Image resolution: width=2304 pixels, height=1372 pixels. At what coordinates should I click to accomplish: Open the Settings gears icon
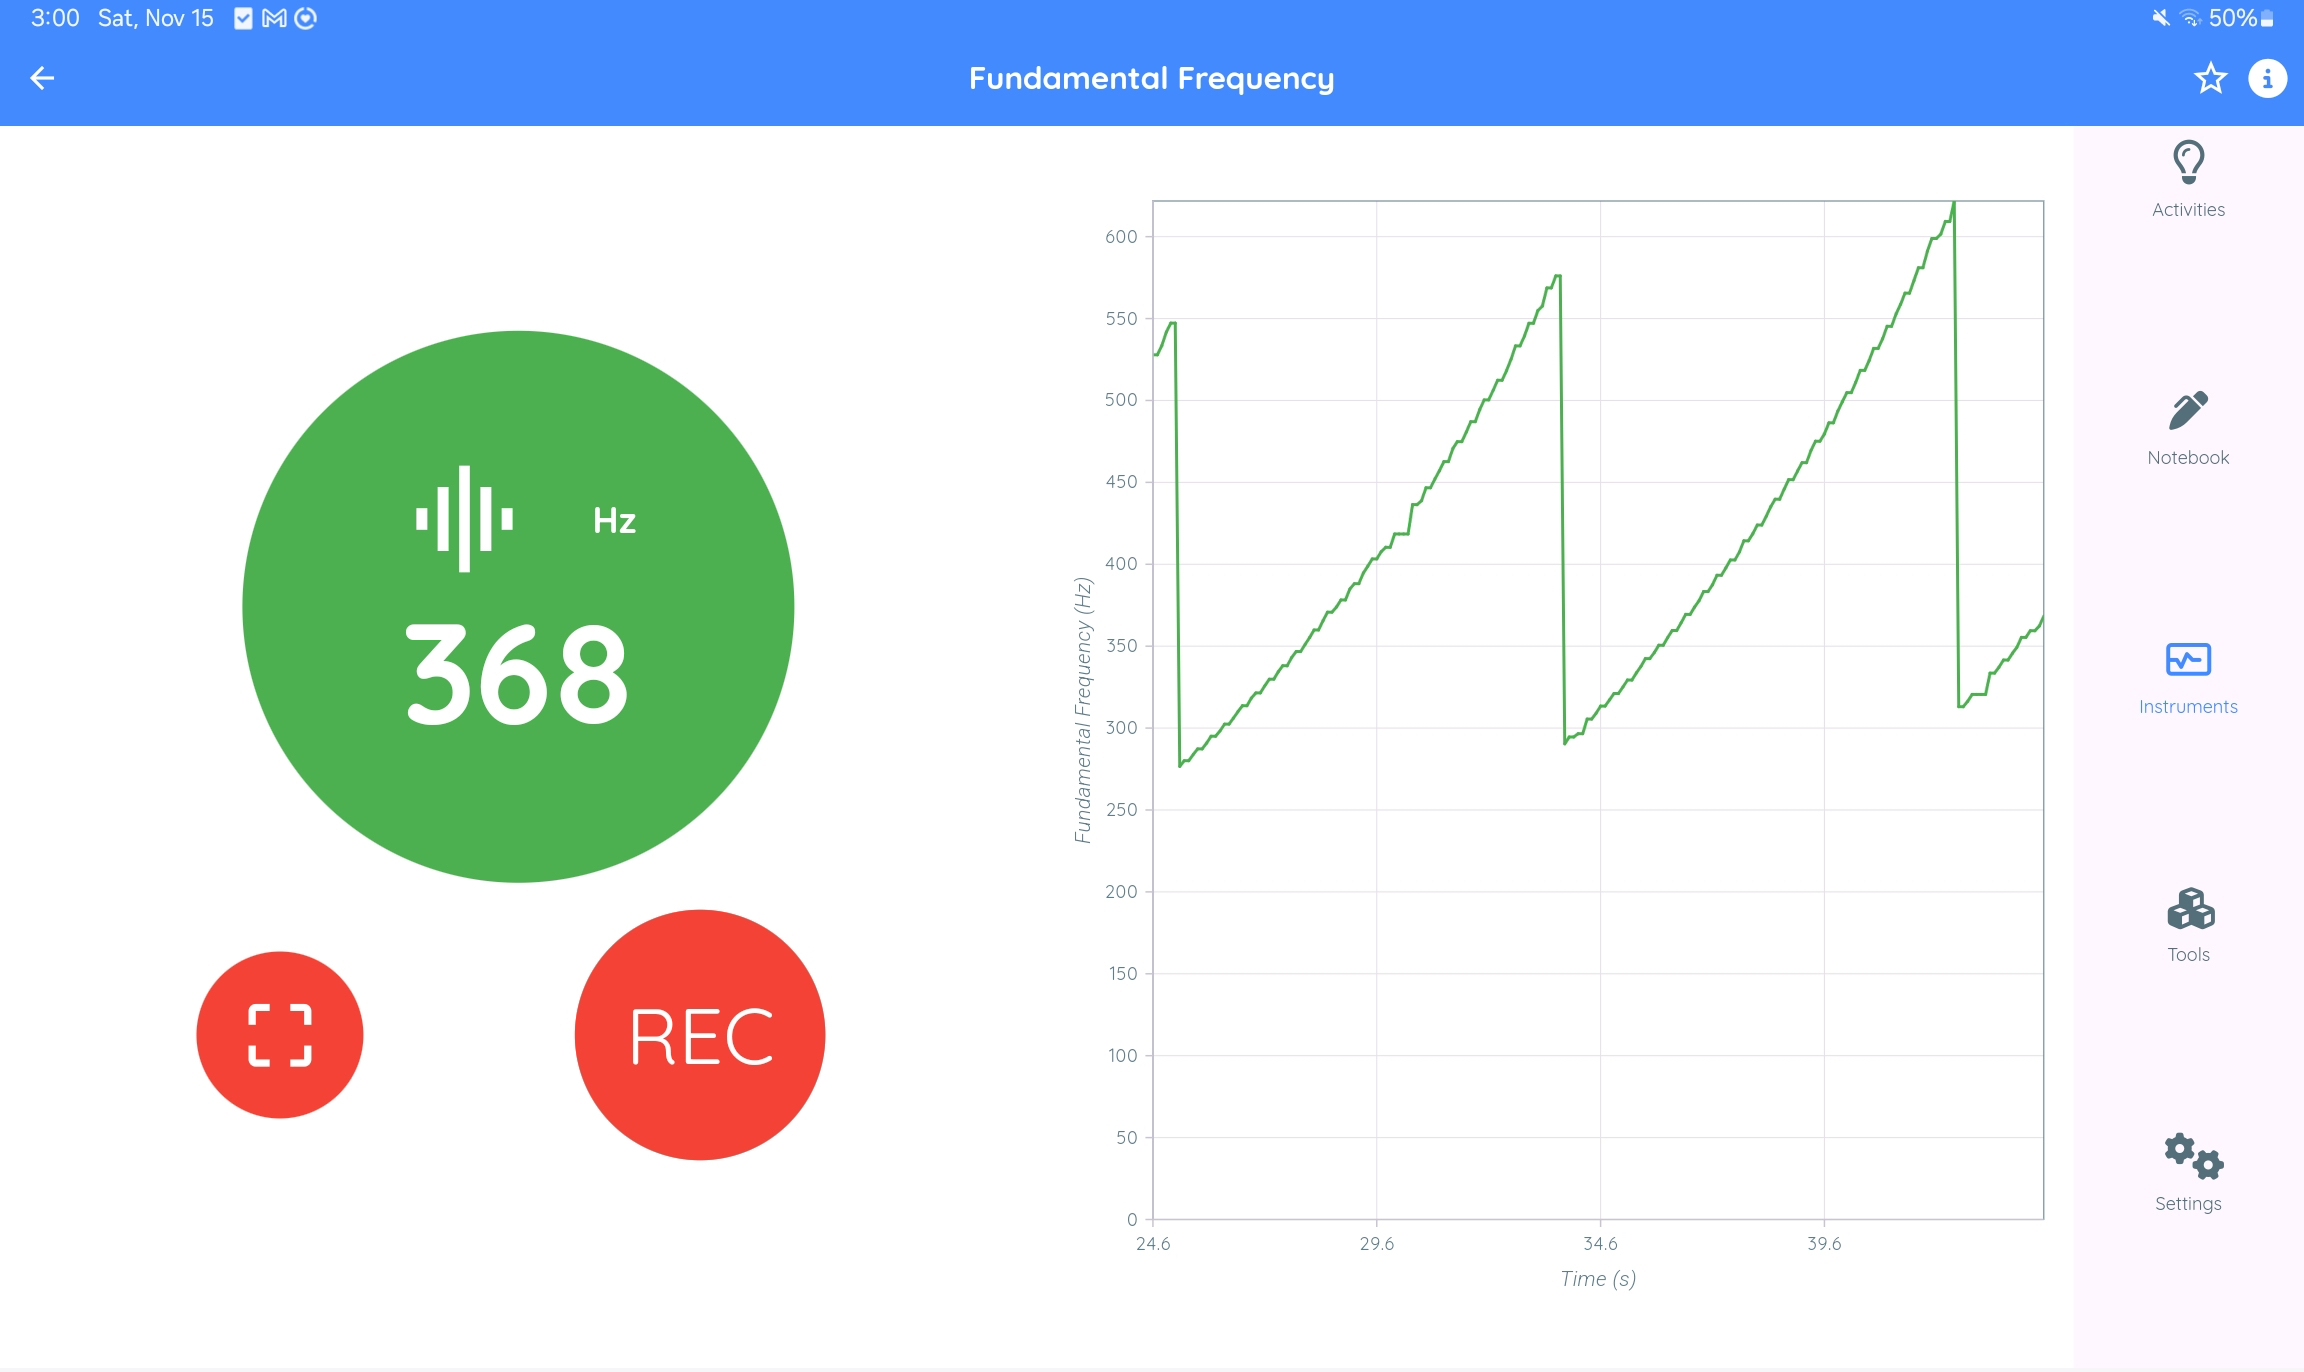click(x=2188, y=1174)
